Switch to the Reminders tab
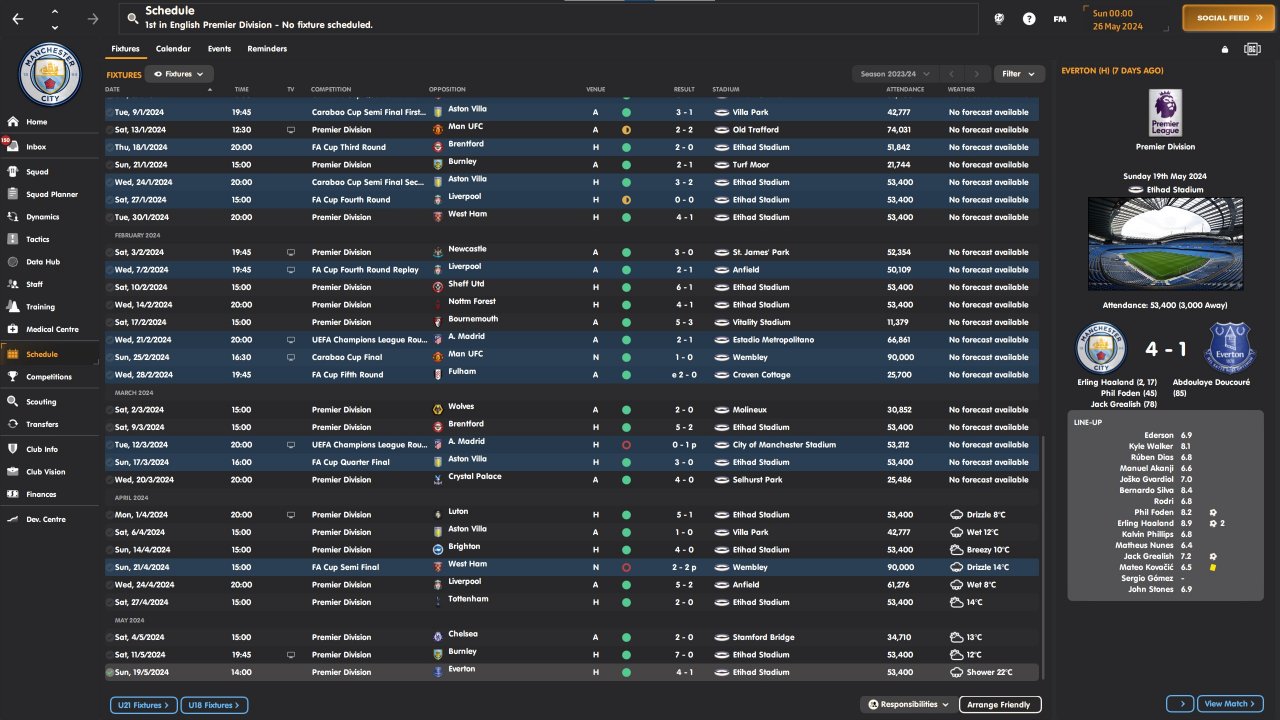This screenshot has width=1280, height=720. (x=267, y=49)
